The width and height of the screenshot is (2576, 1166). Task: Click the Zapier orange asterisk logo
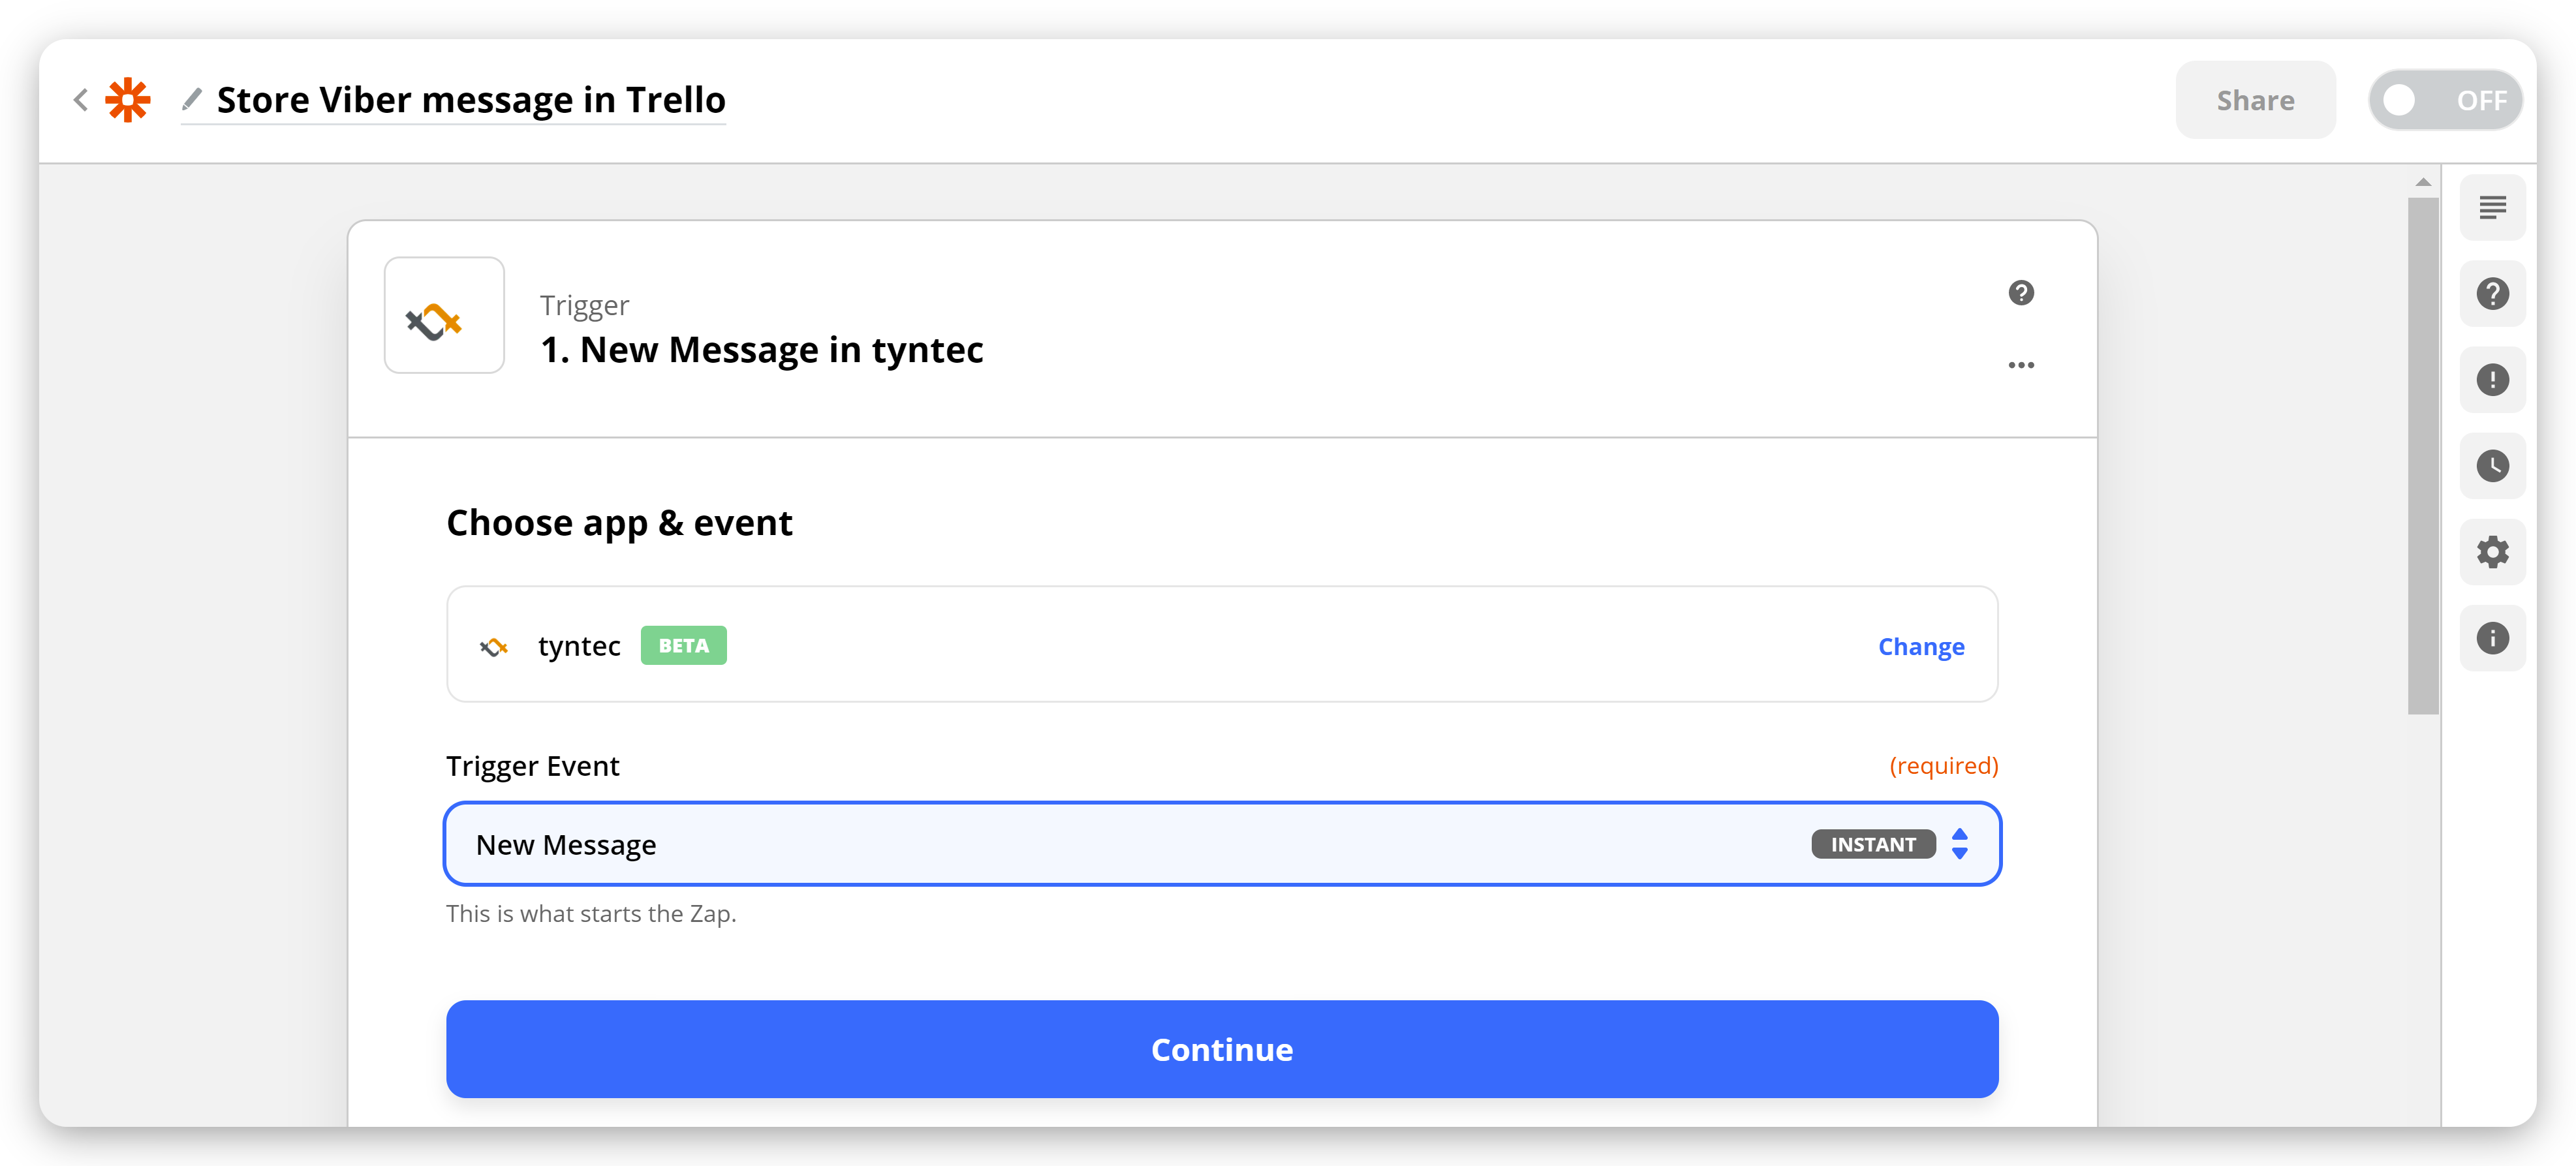128,100
